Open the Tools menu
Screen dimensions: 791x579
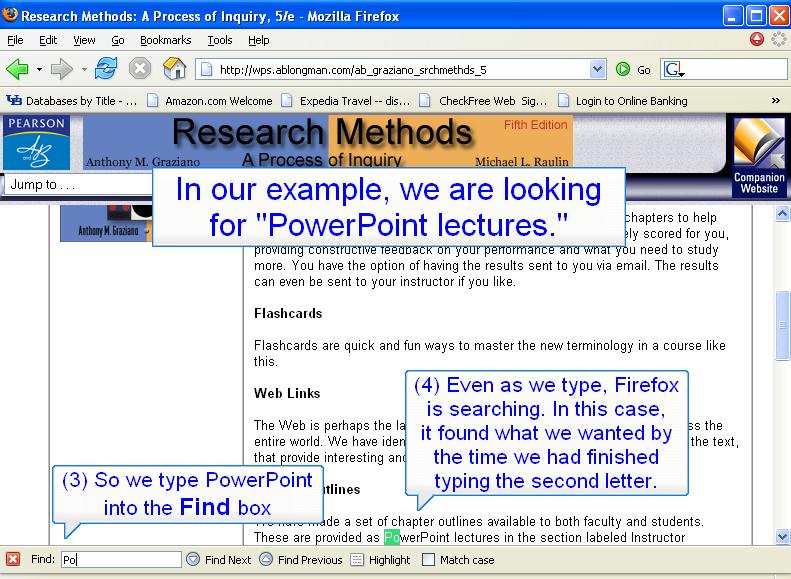pyautogui.click(x=220, y=40)
